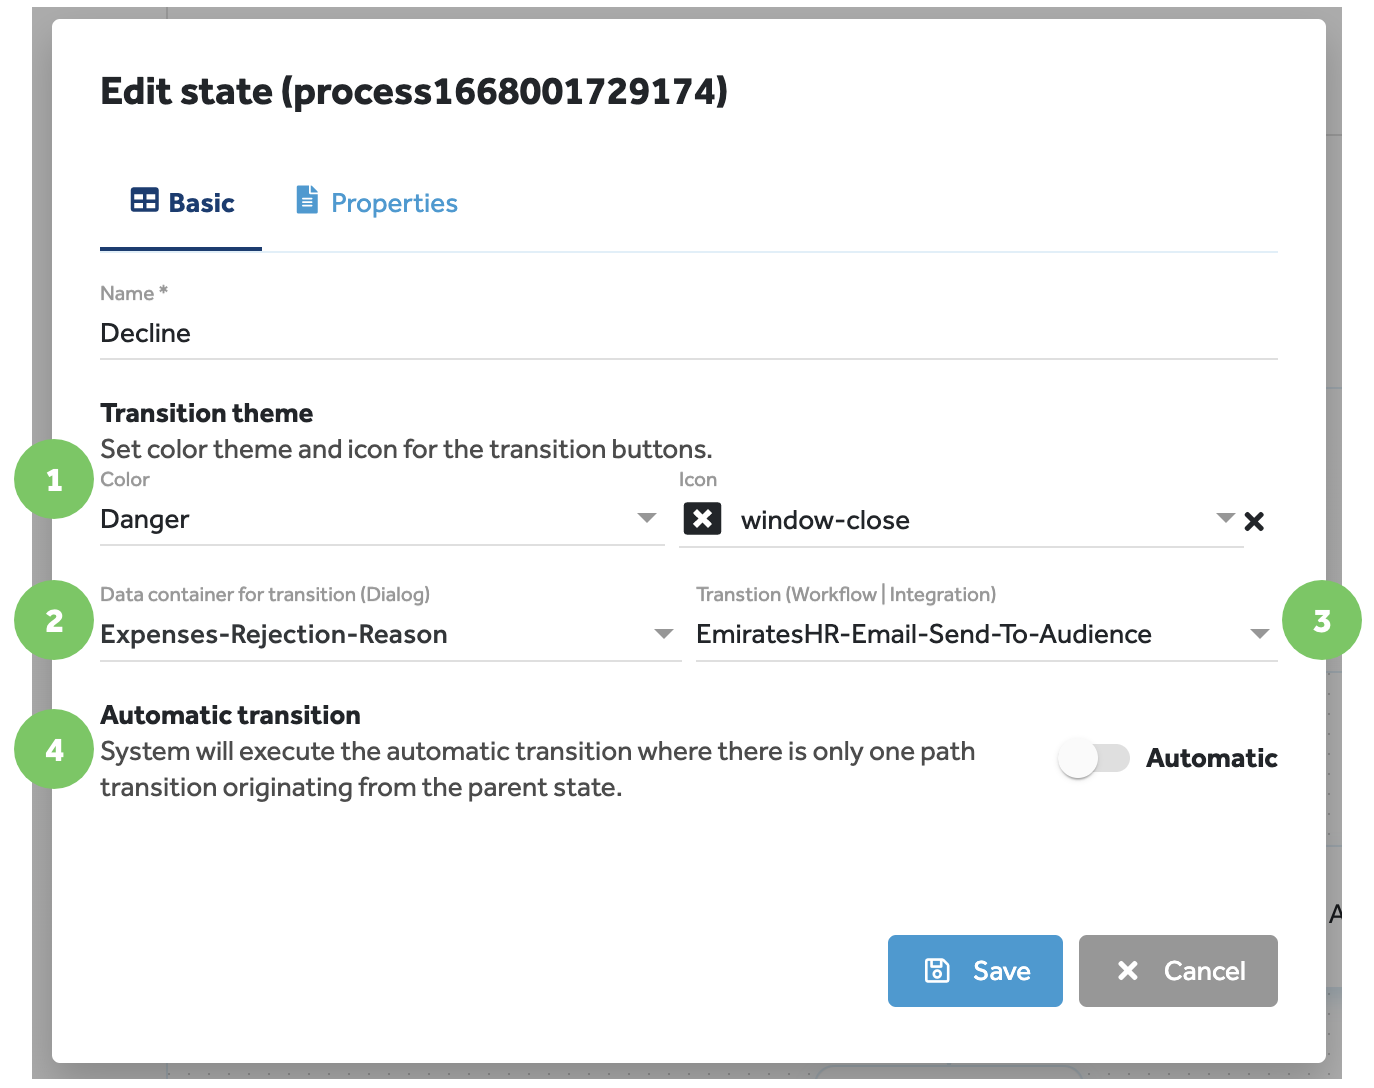Screen dimensions: 1374x1088
Task: Save the state changes
Action: (975, 970)
